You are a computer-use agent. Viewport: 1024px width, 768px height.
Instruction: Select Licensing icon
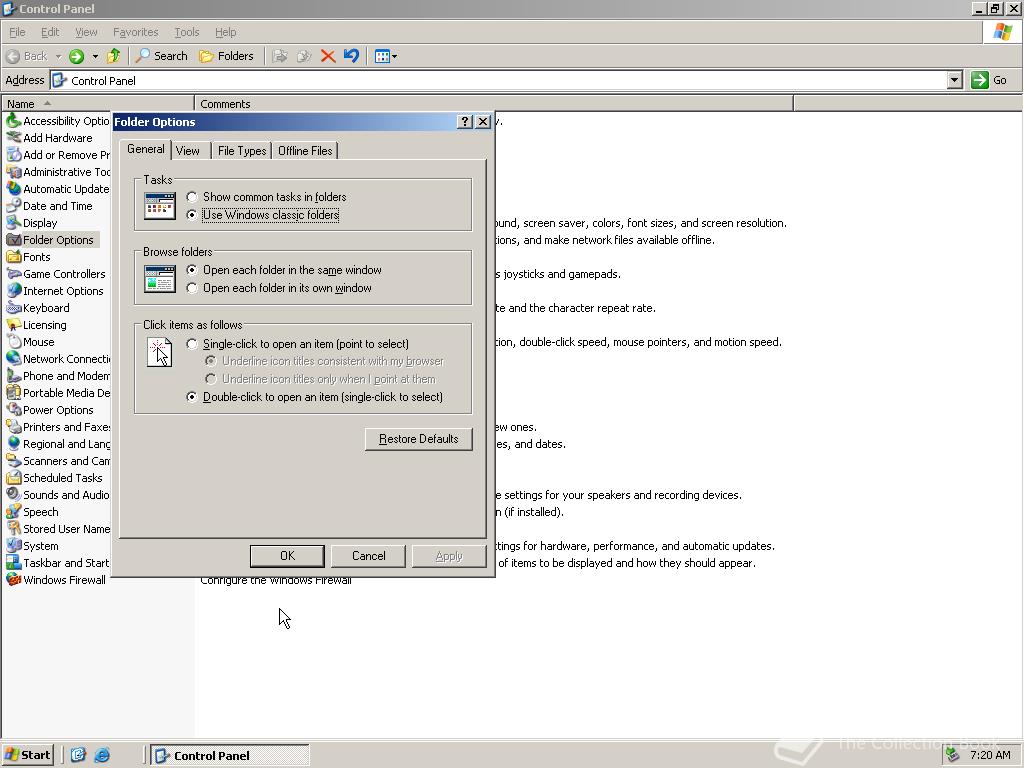point(14,325)
